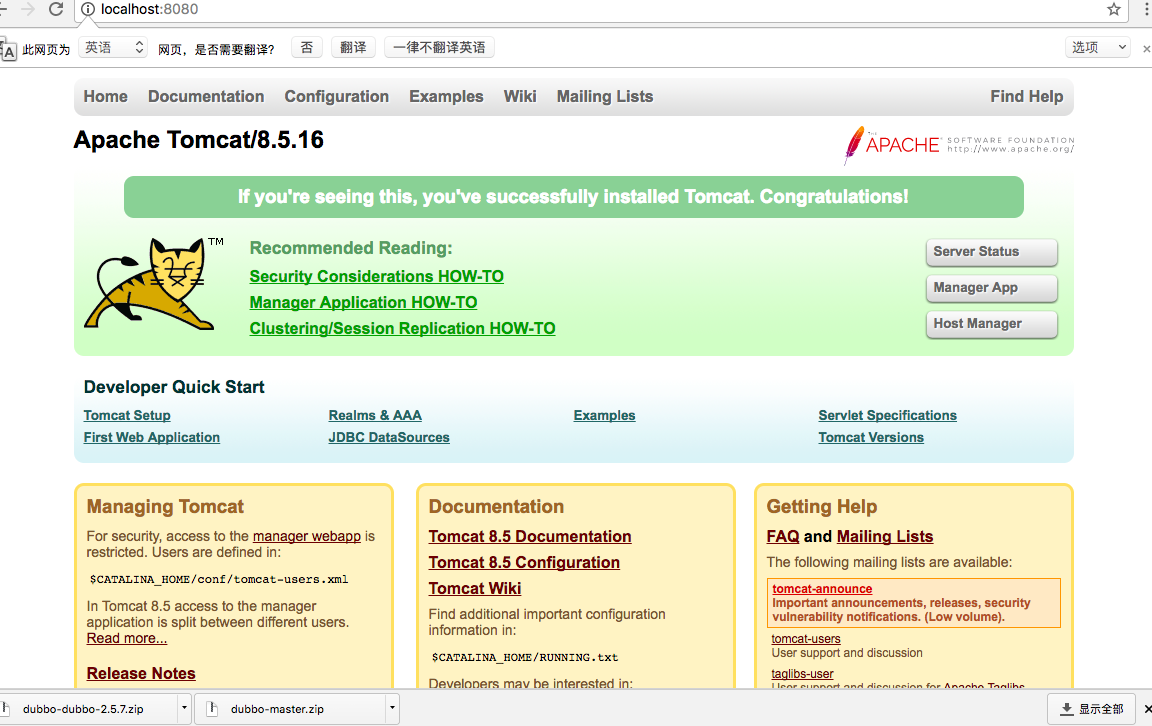Open Tomcat 8.5 Documentation link
The width and height of the screenshot is (1152, 726).
click(530, 536)
